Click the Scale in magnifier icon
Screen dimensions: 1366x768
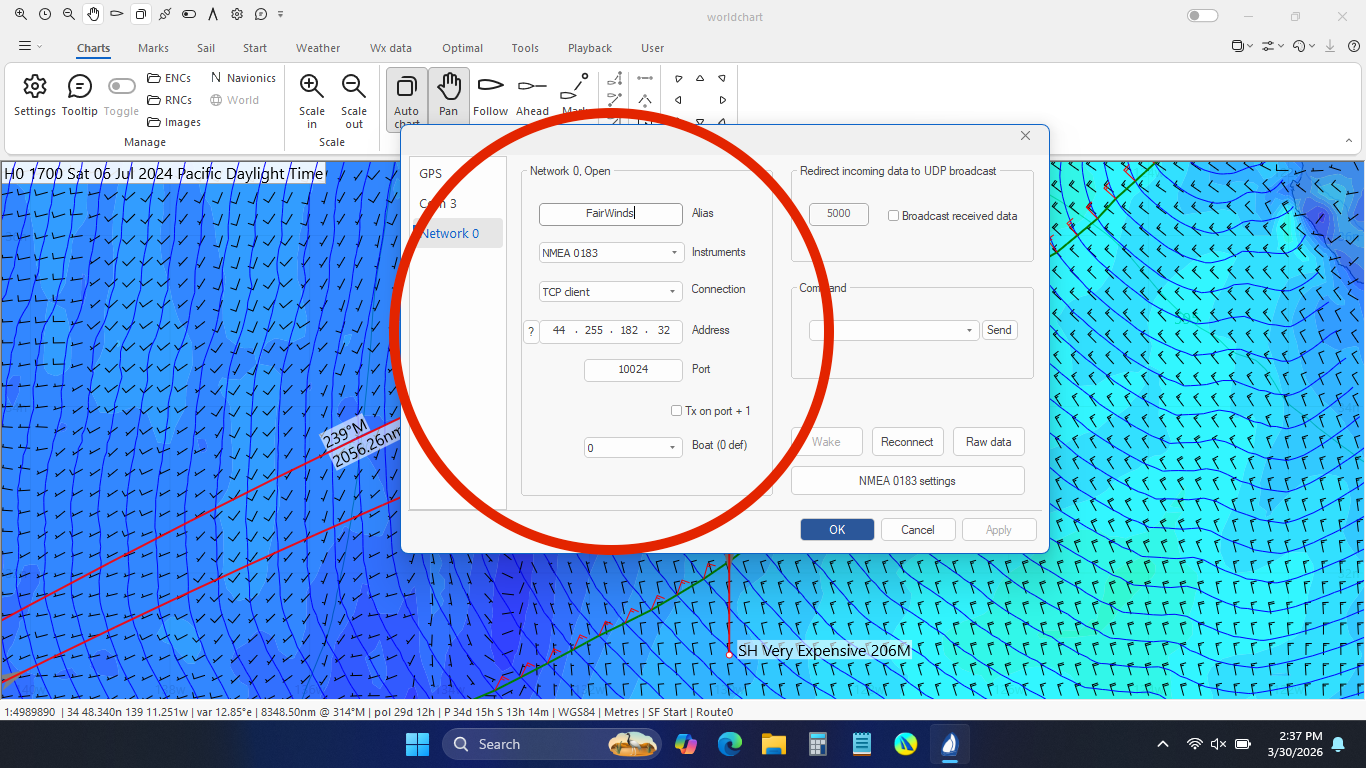coord(311,87)
